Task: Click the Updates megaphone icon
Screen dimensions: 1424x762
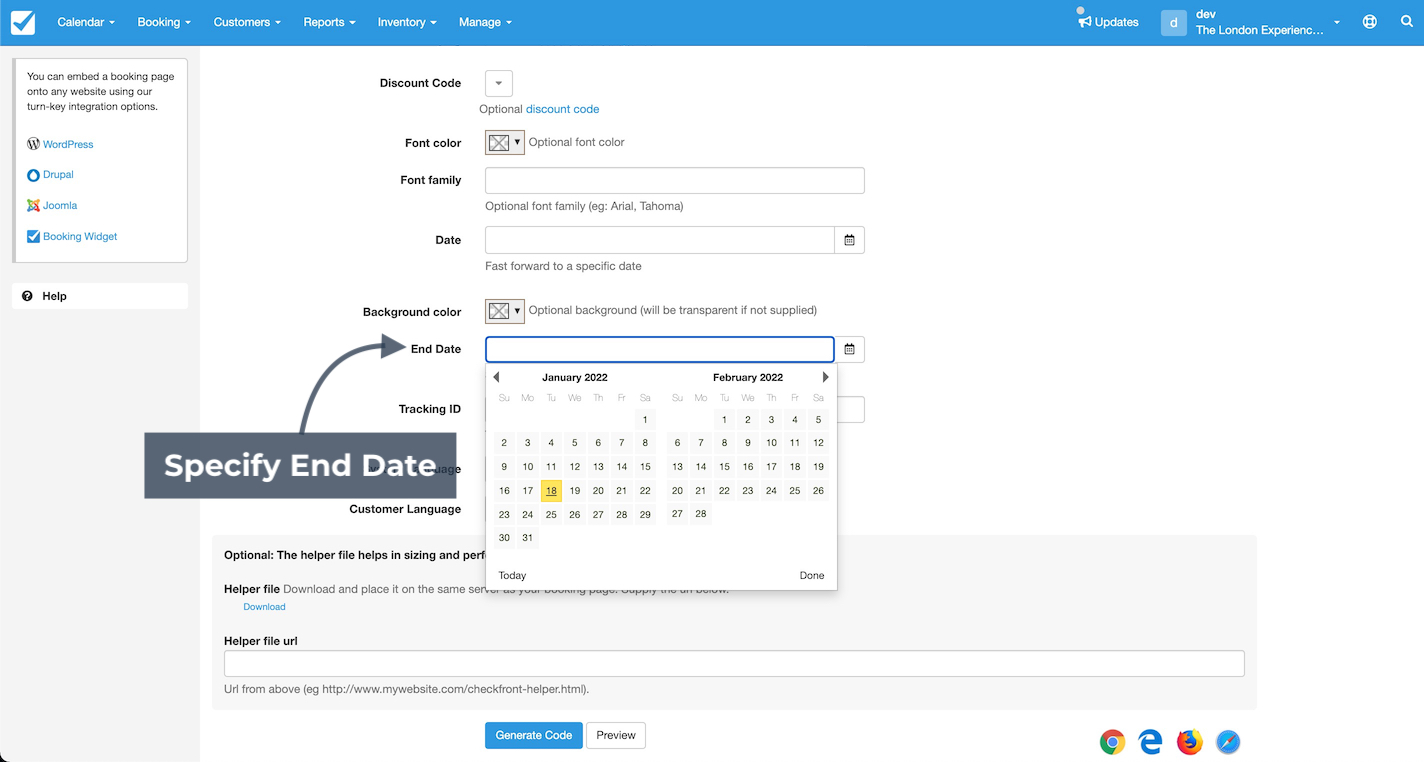Action: (1084, 21)
